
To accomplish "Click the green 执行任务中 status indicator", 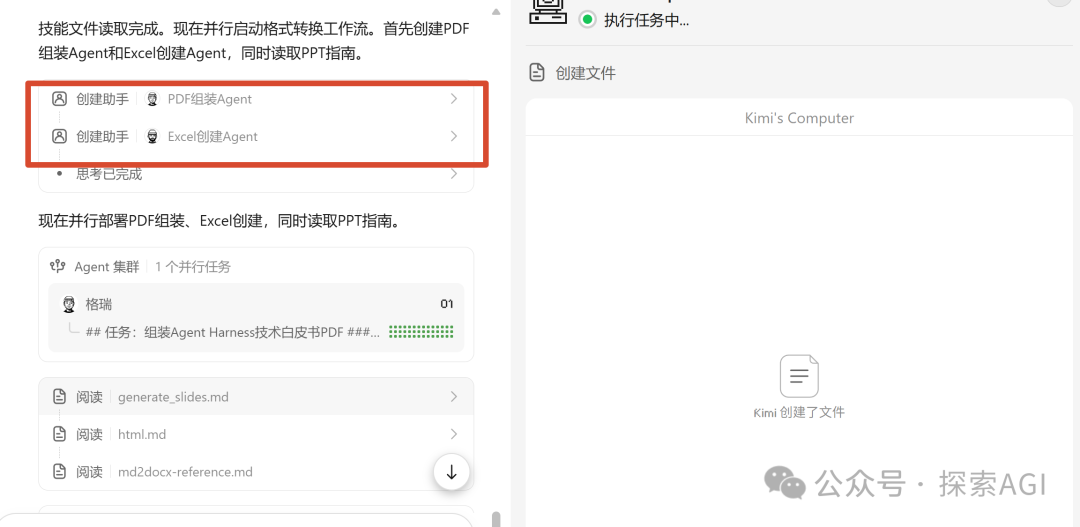I will [x=588, y=19].
